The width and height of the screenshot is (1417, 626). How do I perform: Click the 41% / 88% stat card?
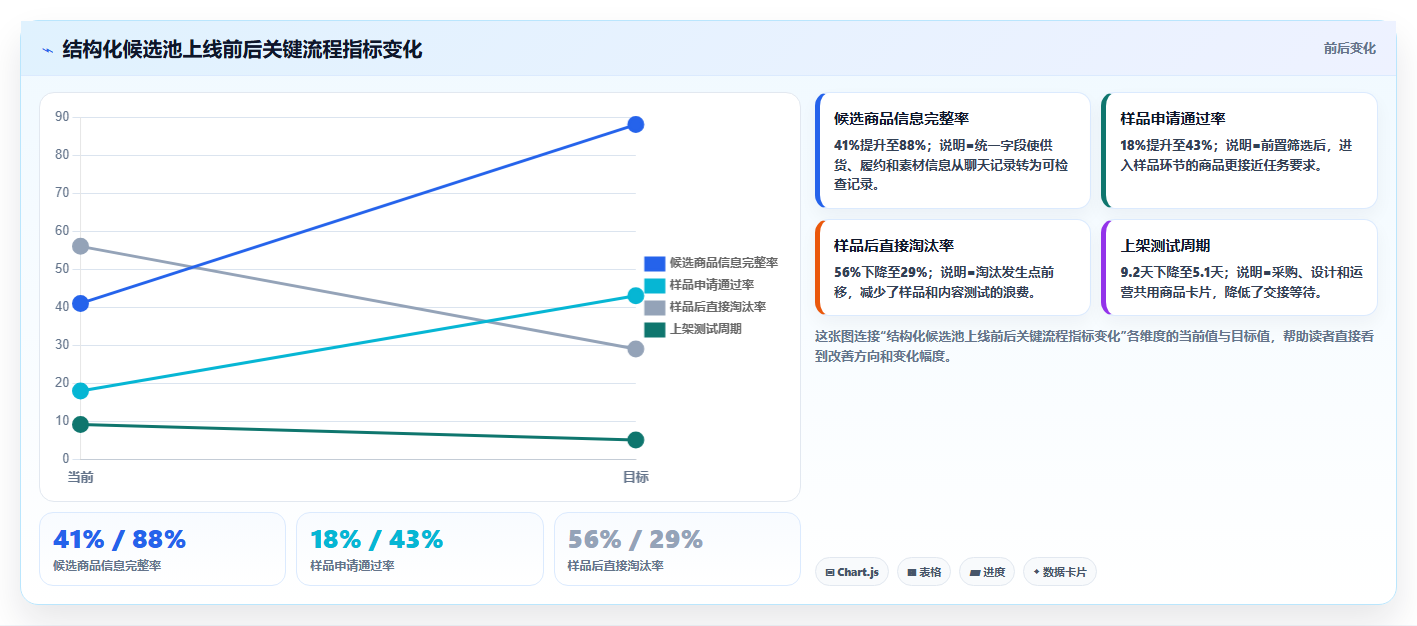coord(162,549)
